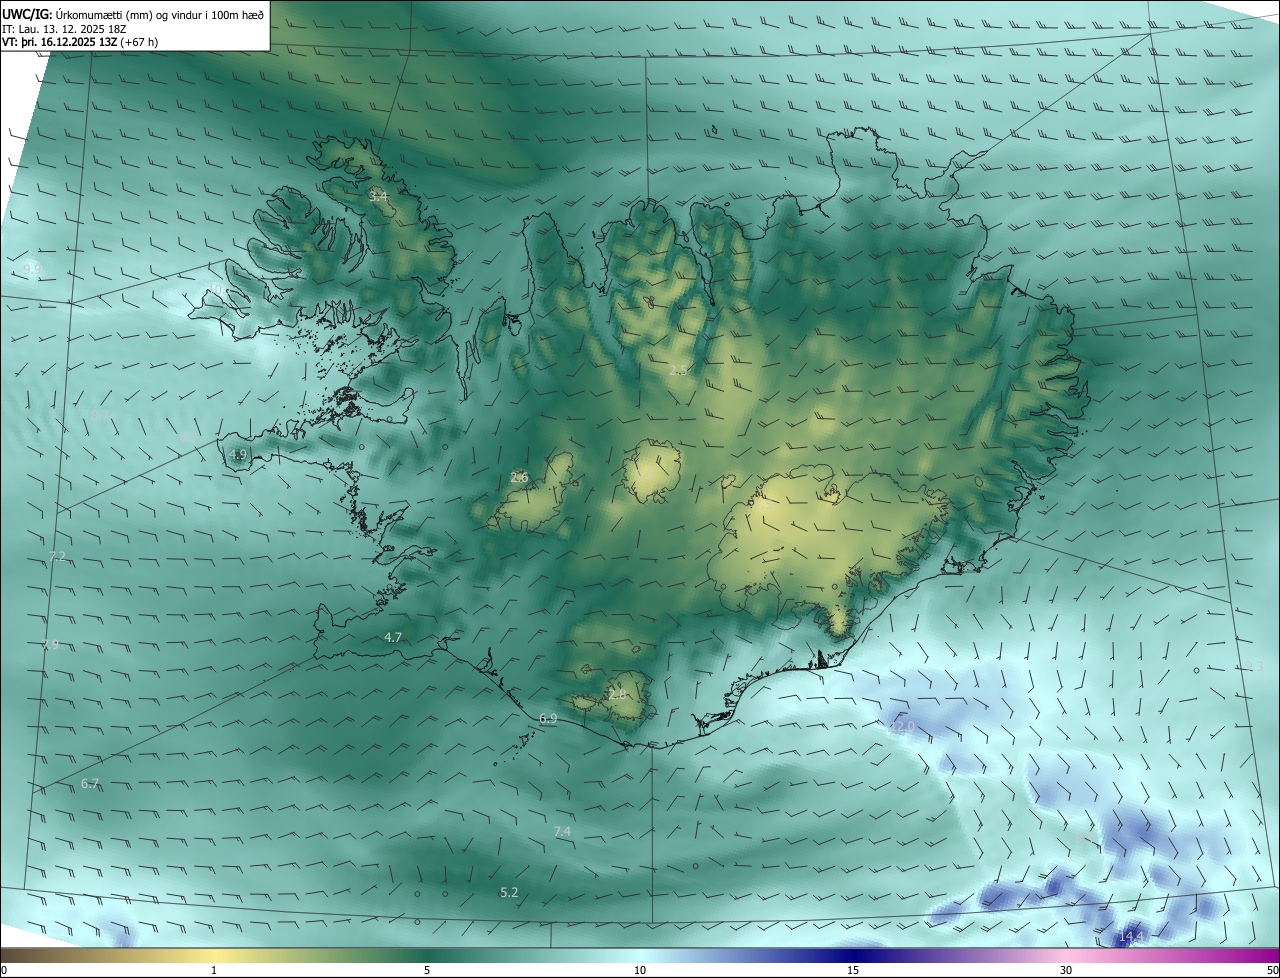
Task: Click the 10 tick label on the color scale
Action: [640, 970]
